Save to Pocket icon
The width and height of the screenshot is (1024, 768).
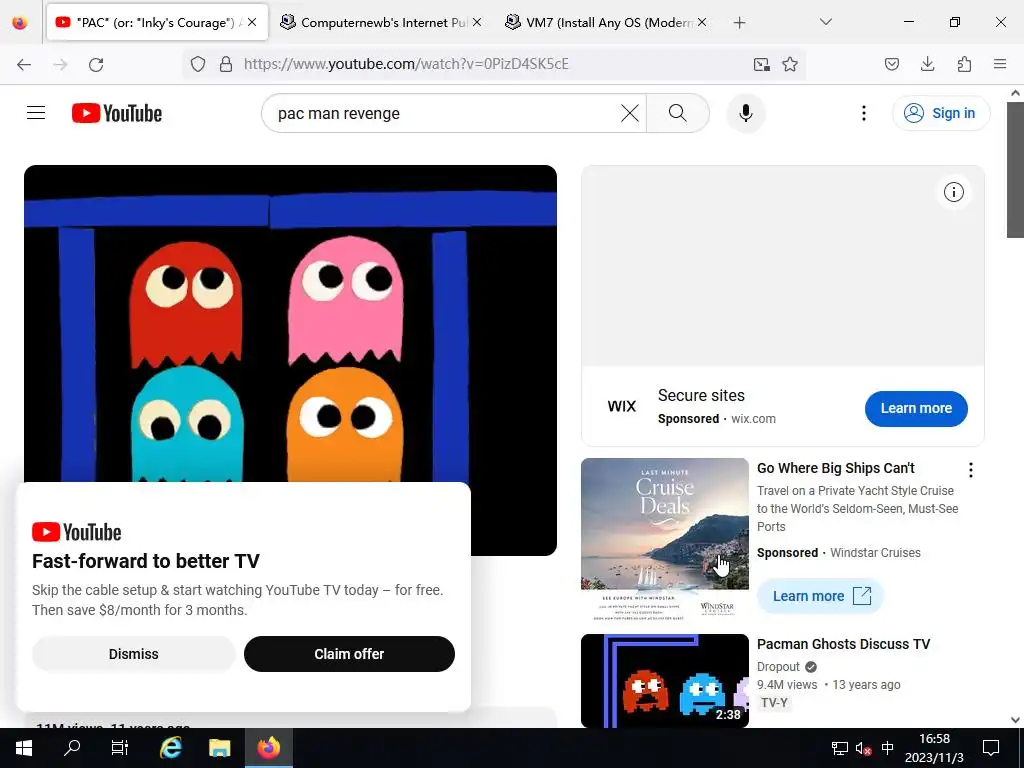(891, 64)
